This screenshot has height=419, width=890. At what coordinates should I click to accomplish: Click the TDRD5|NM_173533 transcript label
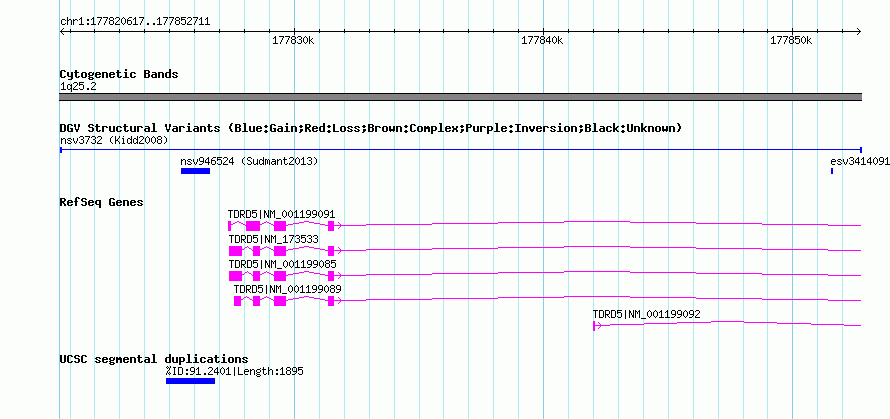pyautogui.click(x=274, y=240)
